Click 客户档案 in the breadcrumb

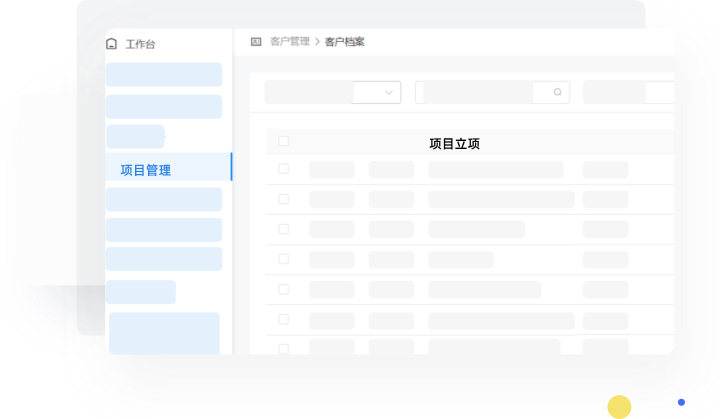(x=344, y=42)
